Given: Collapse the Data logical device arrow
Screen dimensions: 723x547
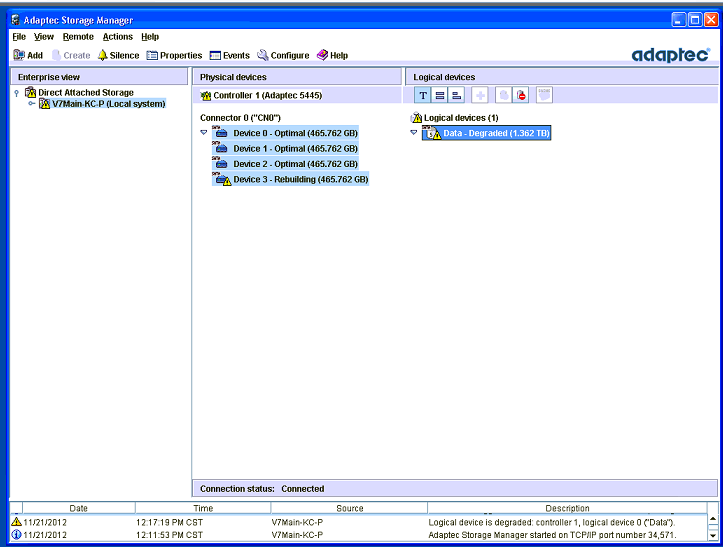Looking at the screenshot, I should pyautogui.click(x=414, y=132).
